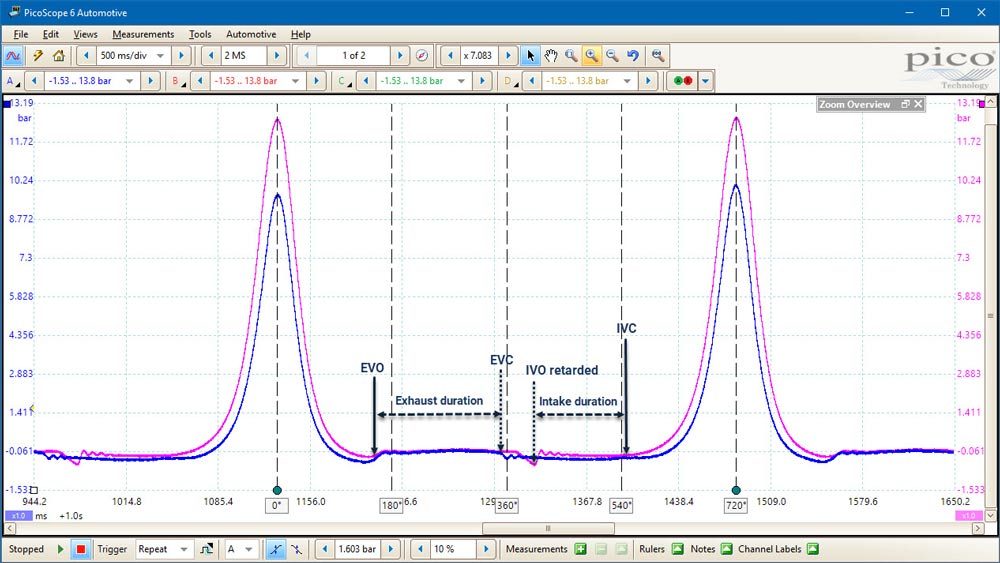This screenshot has height=563, width=1000.
Task: Toggle the Channel Labels display
Action: point(812,549)
